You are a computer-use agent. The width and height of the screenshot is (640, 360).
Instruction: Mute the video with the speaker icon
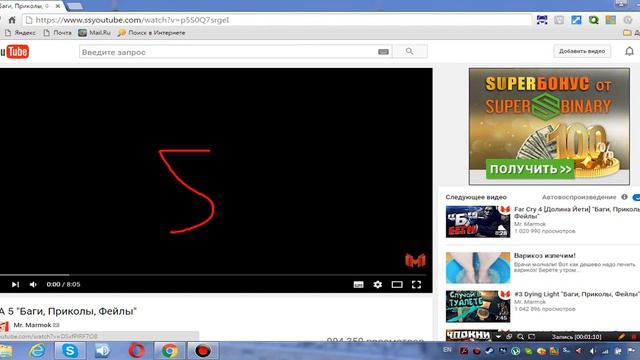33,284
